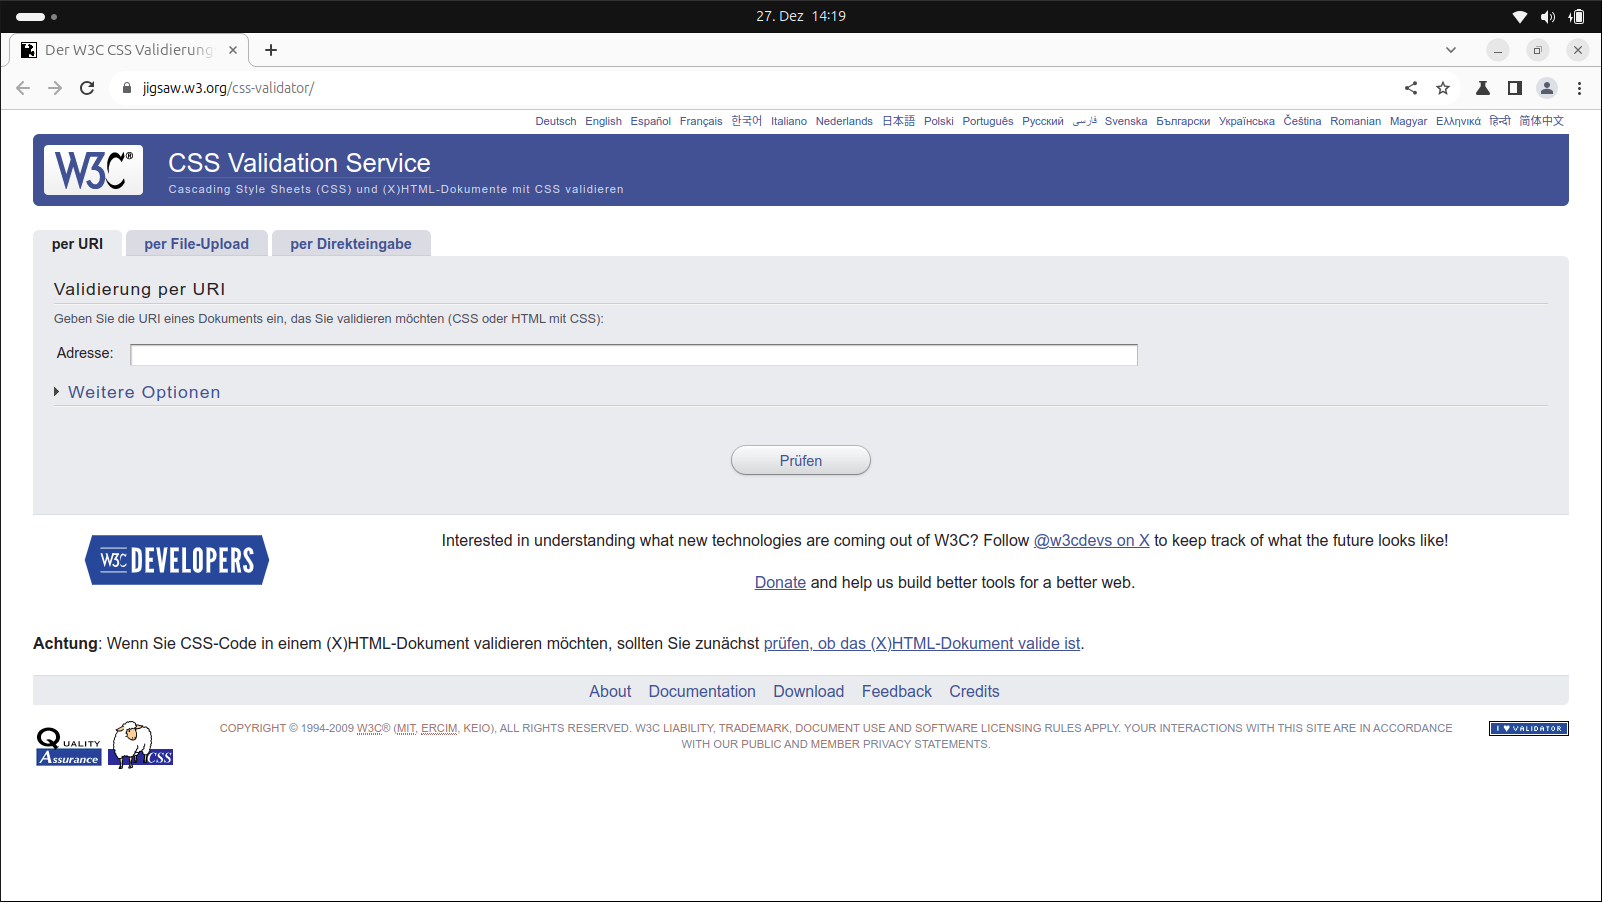Switch language to Čeština
The height and width of the screenshot is (902, 1602).
point(1302,121)
